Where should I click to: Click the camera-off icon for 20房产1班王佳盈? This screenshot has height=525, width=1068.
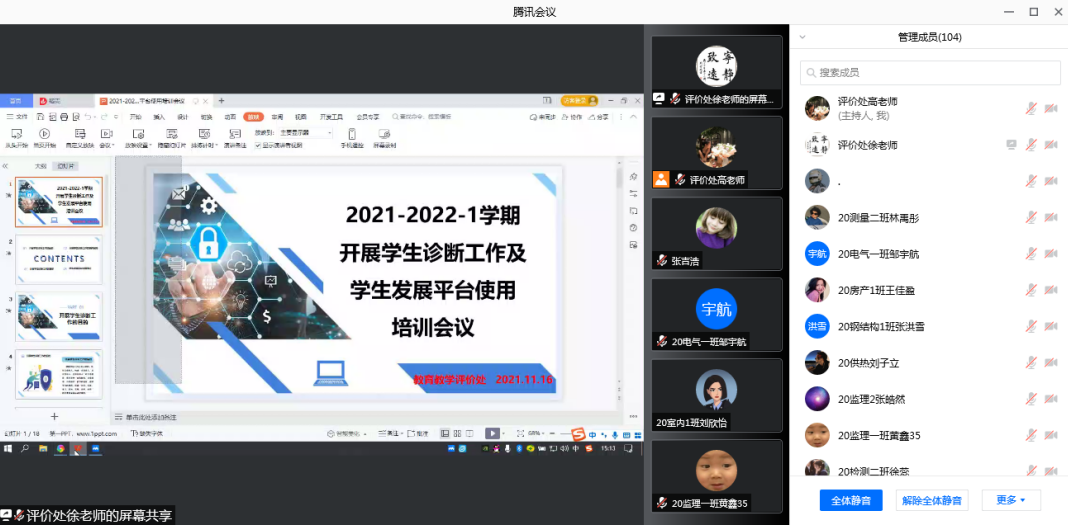tap(1051, 290)
